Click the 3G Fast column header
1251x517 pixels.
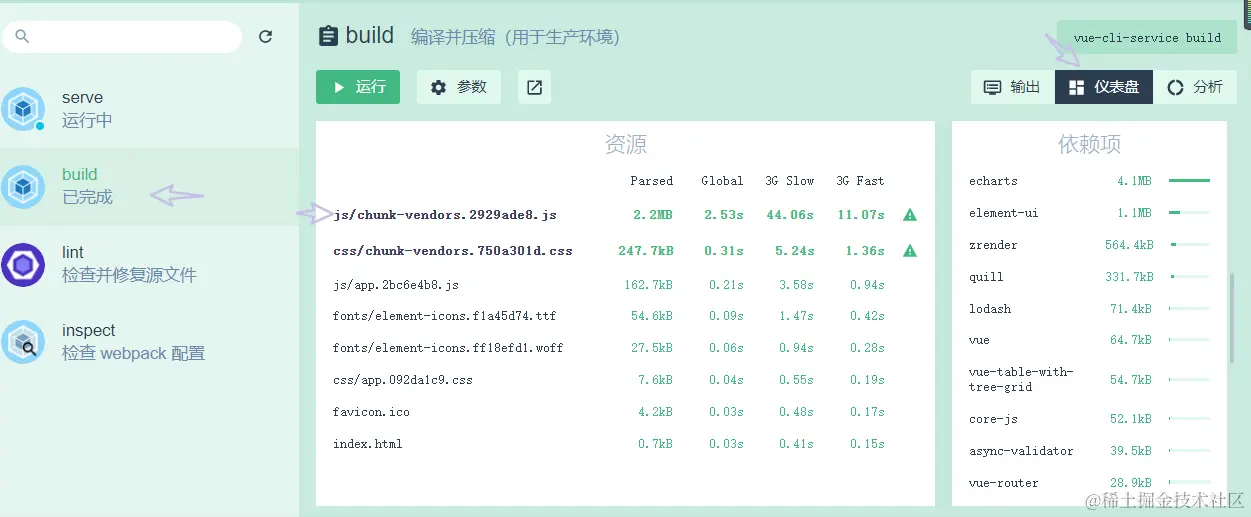click(x=860, y=181)
